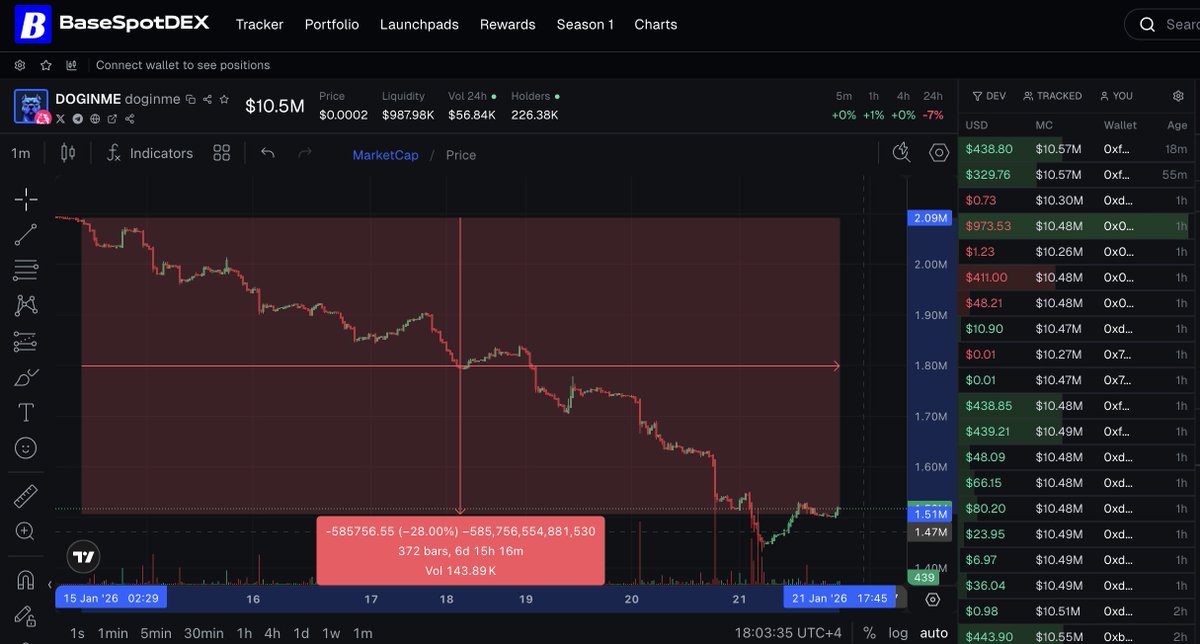Click the $438.80 trade row
The image size is (1200, 644).
(x=1079, y=149)
